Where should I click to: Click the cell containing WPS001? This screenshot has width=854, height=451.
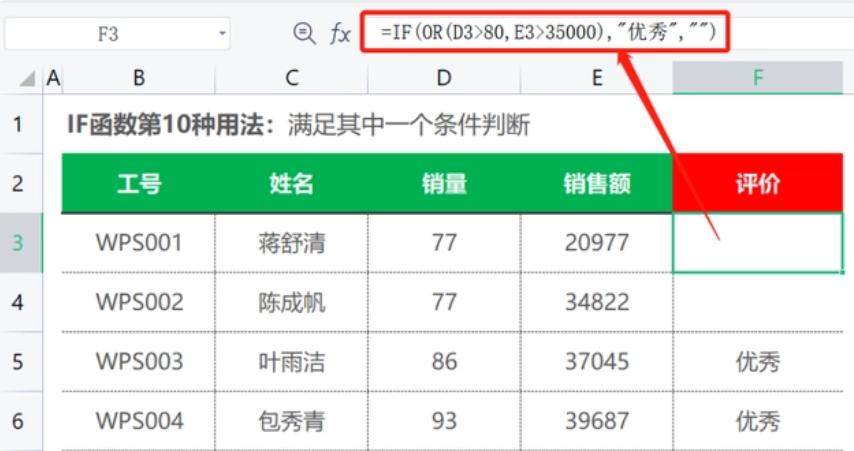pos(138,242)
